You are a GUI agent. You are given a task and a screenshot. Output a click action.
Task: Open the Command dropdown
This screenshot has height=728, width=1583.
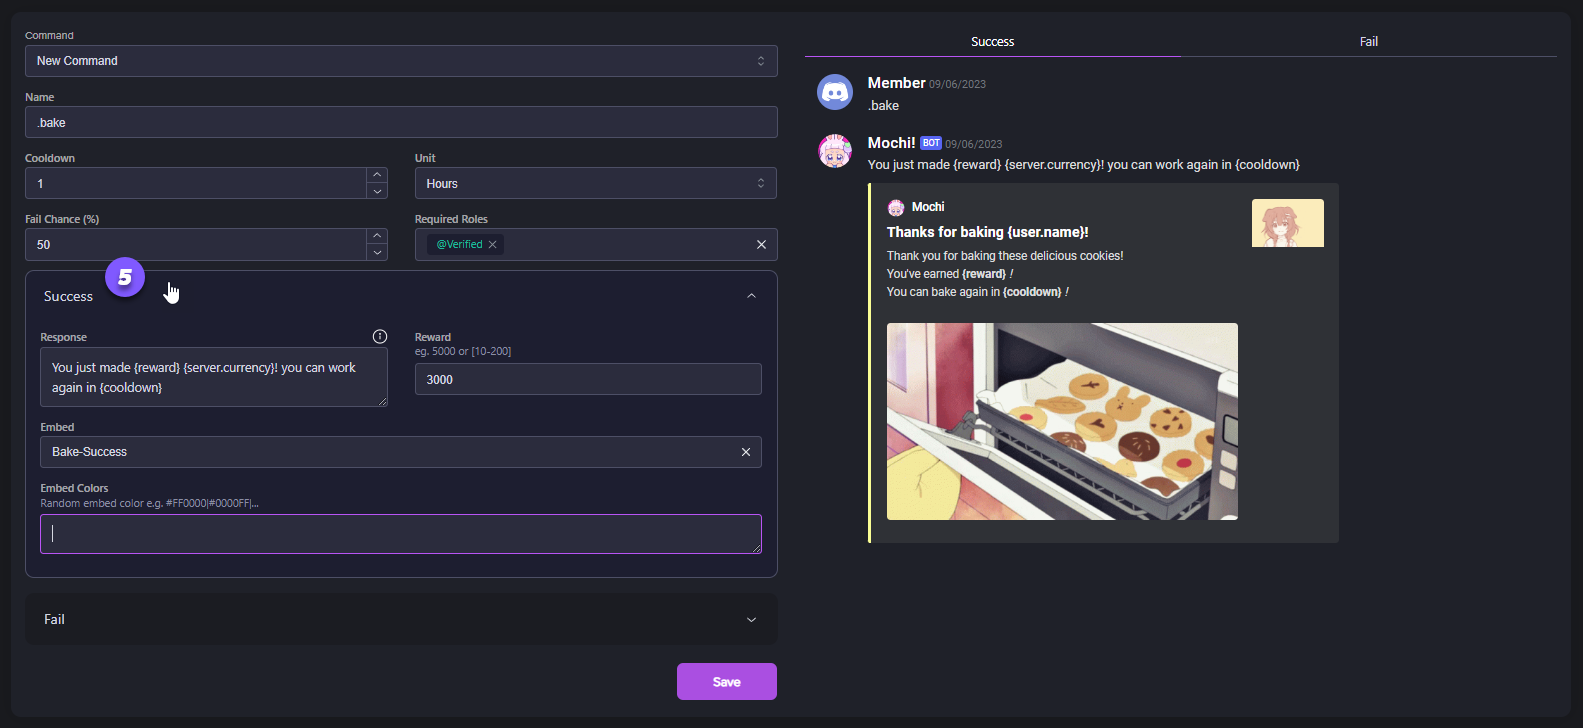(x=400, y=61)
